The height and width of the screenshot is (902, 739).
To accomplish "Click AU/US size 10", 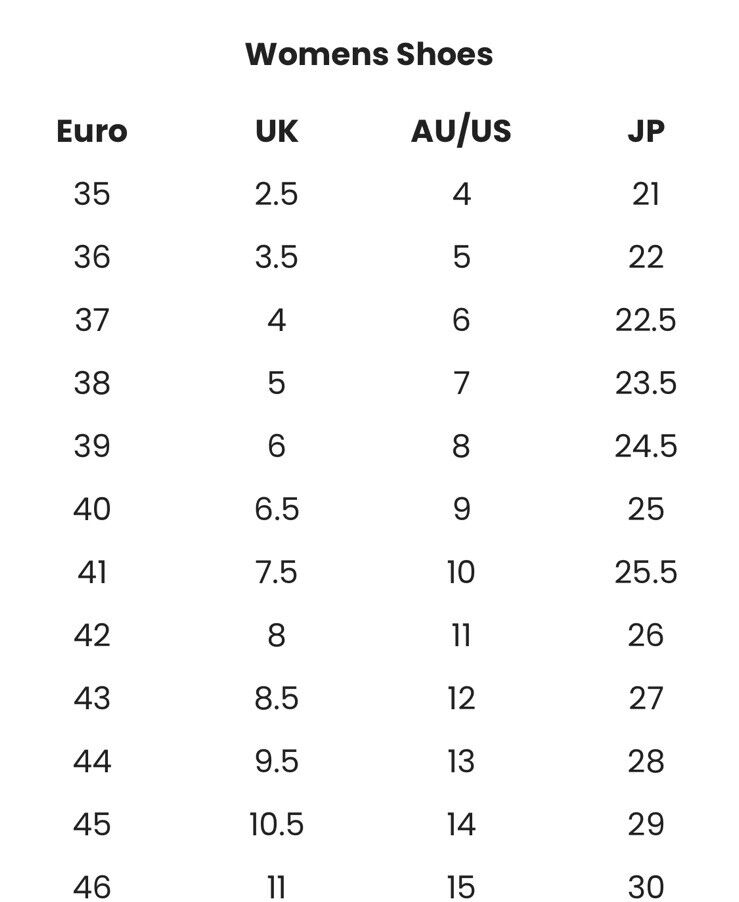I will pyautogui.click(x=461, y=572).
